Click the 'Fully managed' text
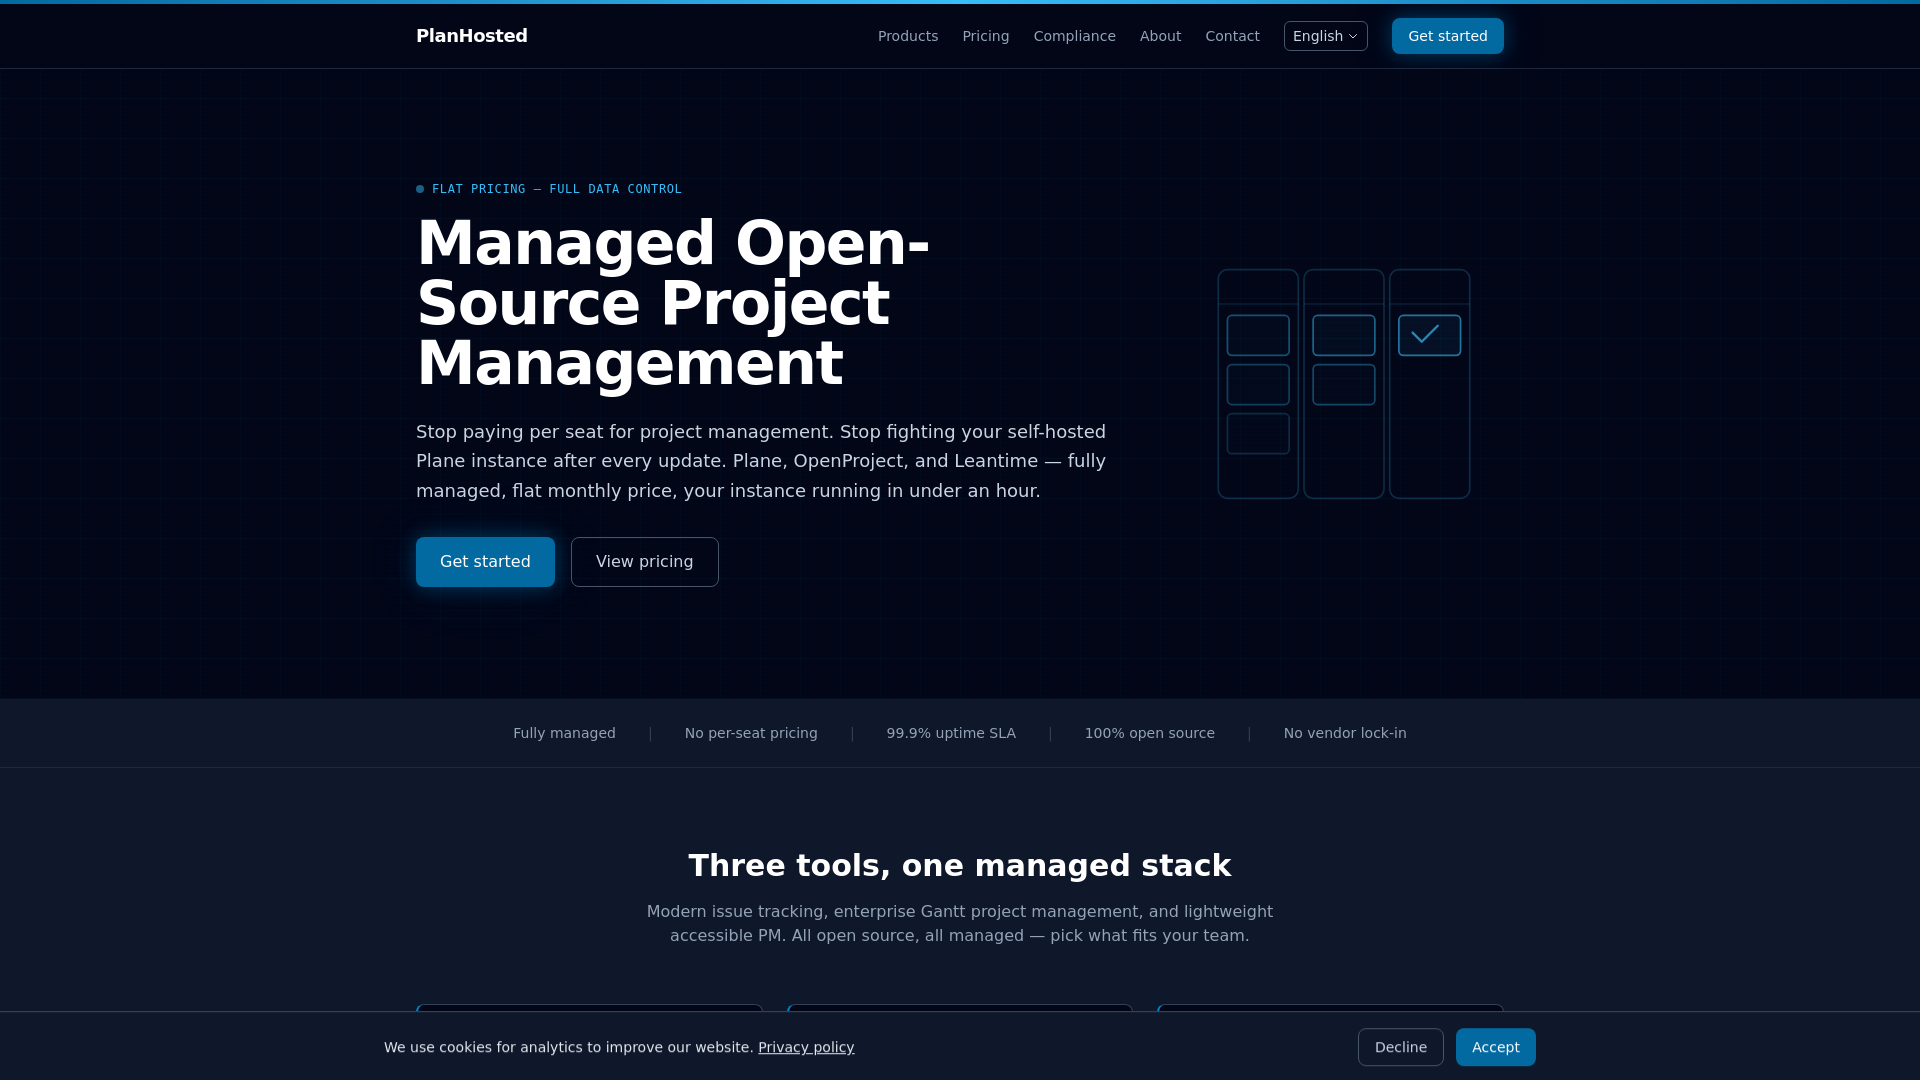The image size is (1920, 1080). tap(564, 733)
